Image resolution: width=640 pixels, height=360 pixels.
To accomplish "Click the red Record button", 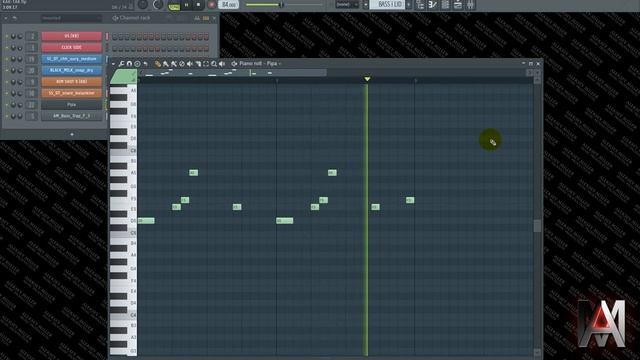I will point(211,4).
